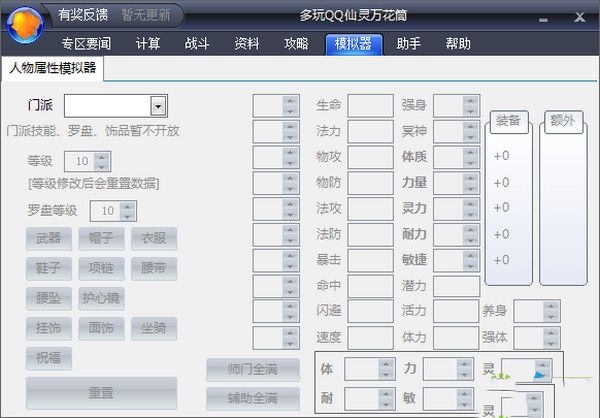Viewport: 600px width, 418px height.
Task: Click the 暴击 value field
Action: 370,260
